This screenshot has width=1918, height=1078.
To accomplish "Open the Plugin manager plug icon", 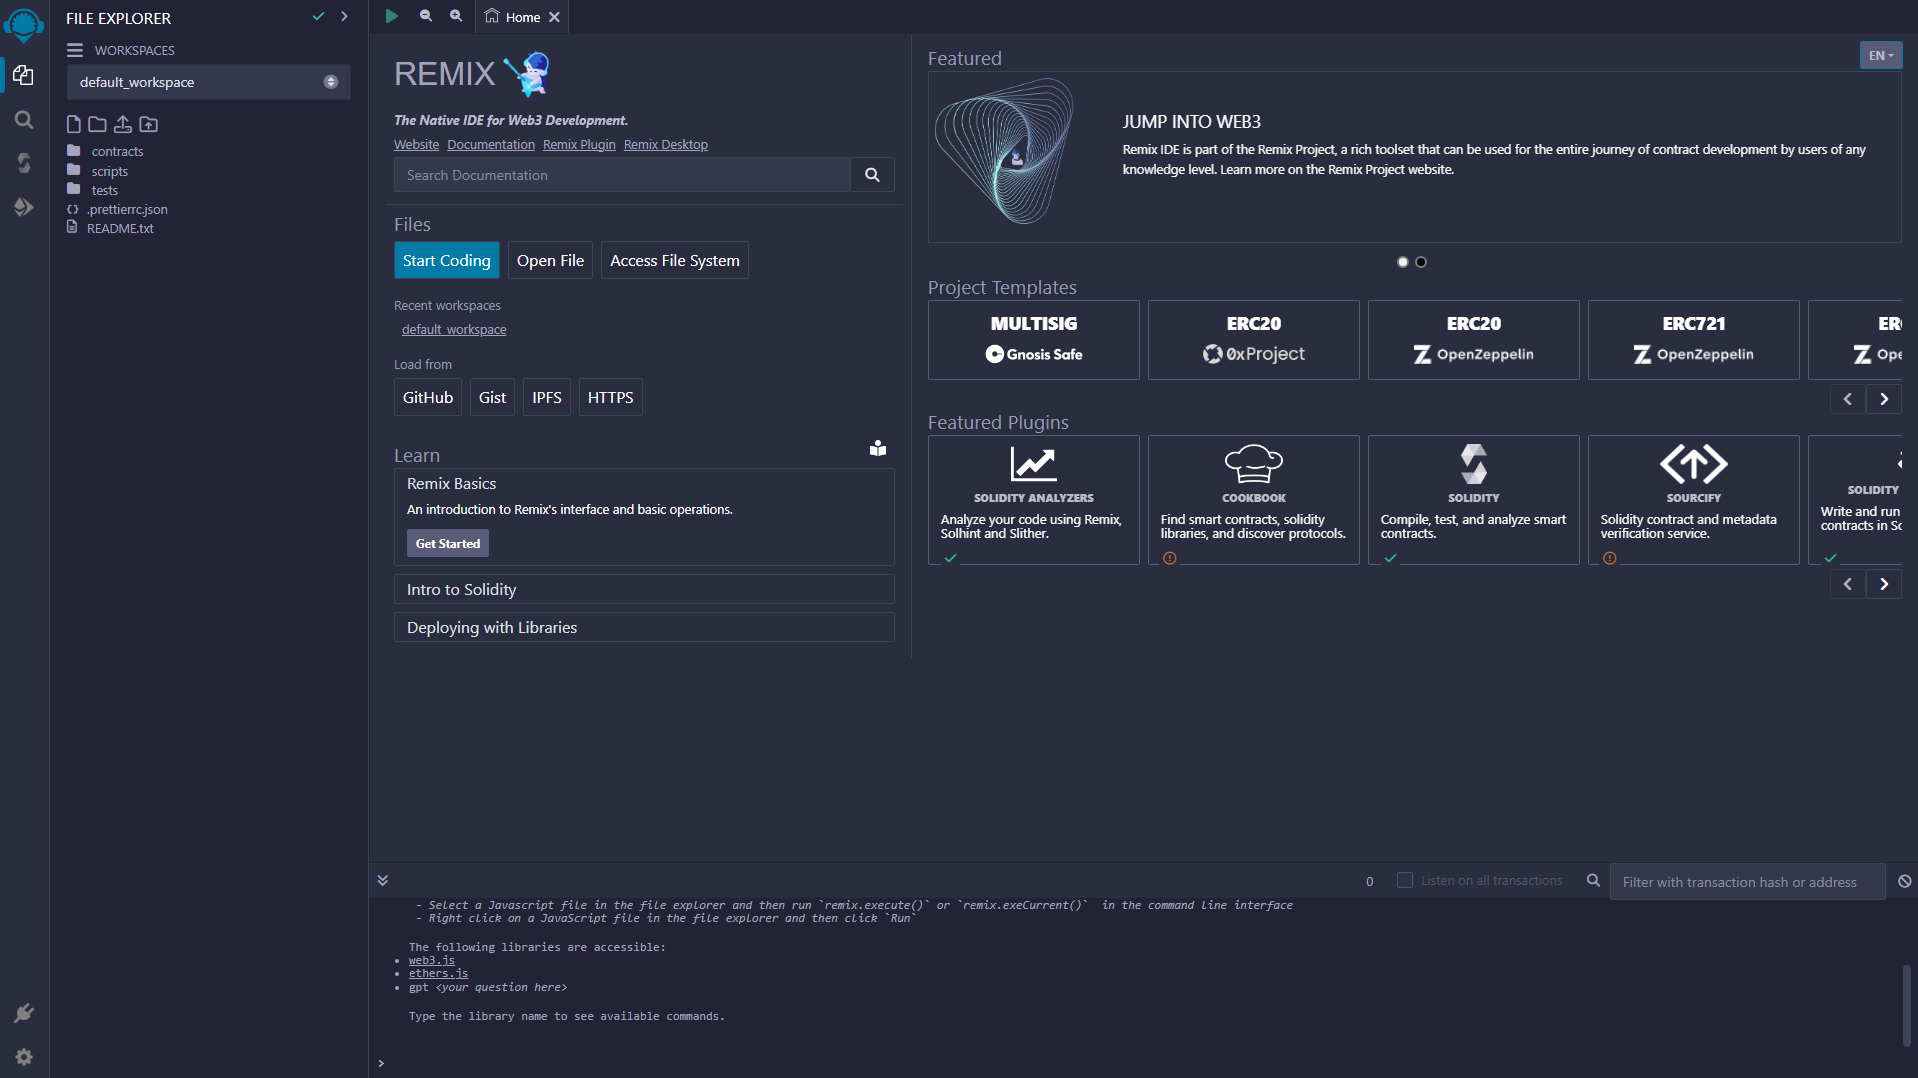I will pos(24,1013).
